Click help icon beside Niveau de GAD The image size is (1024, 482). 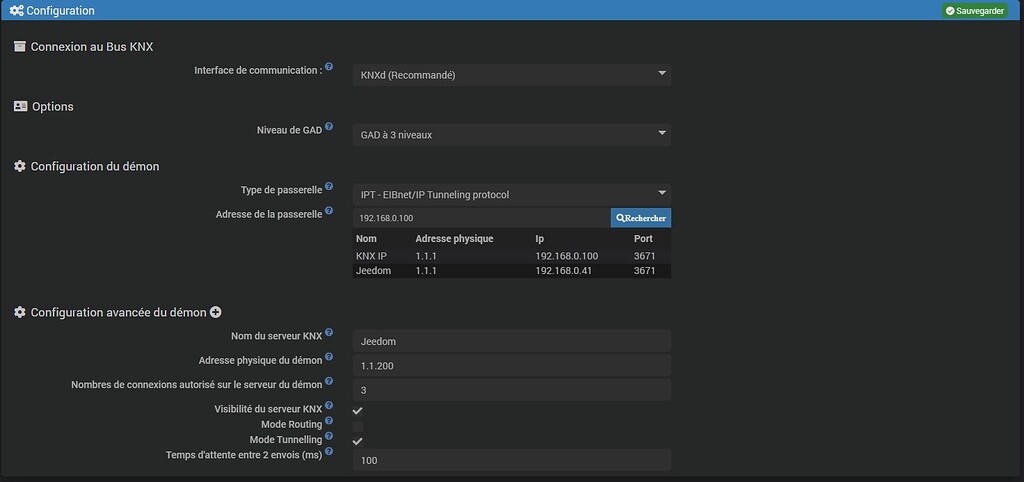329,126
